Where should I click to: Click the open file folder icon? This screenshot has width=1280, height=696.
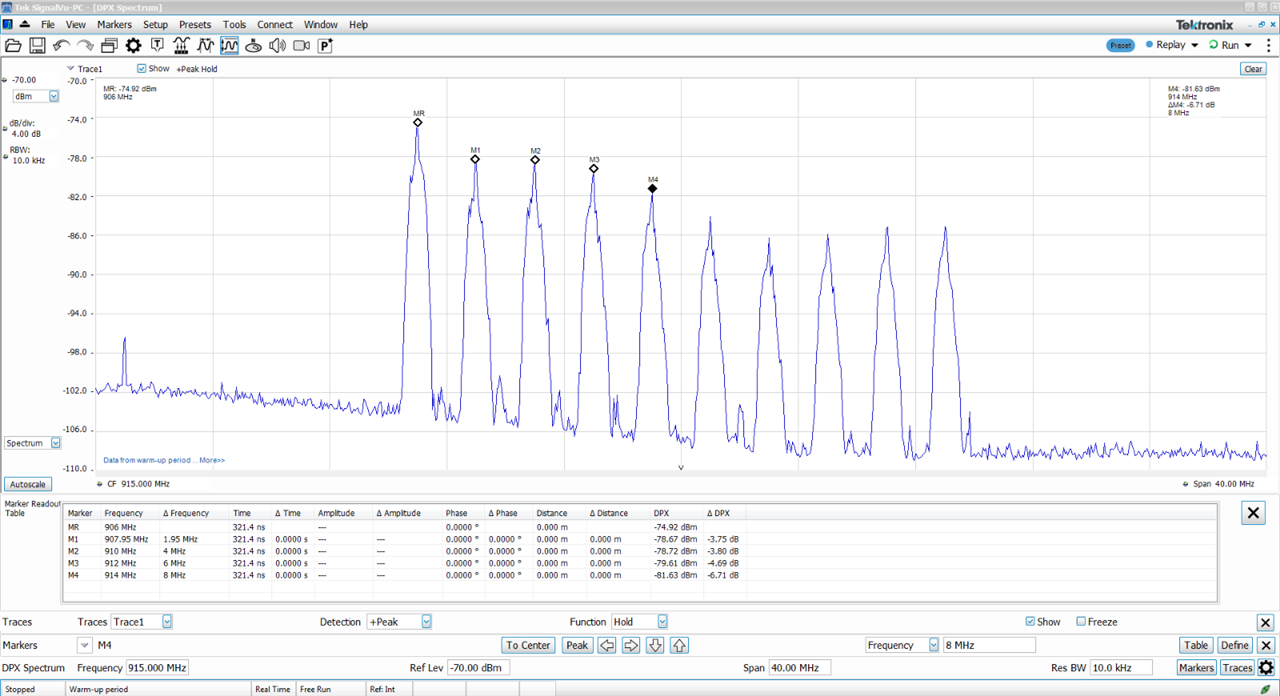pyautogui.click(x=13, y=45)
